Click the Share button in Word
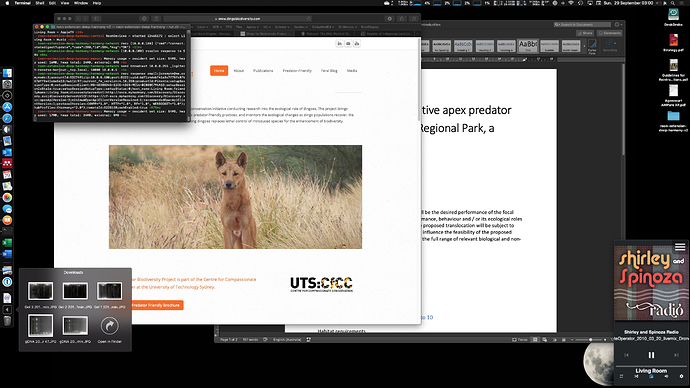This screenshot has height=388, width=690. point(585,33)
